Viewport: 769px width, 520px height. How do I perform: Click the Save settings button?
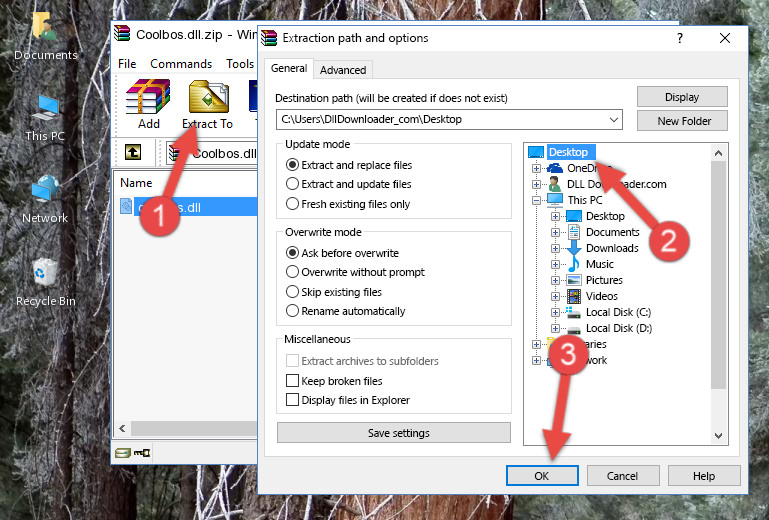click(394, 433)
